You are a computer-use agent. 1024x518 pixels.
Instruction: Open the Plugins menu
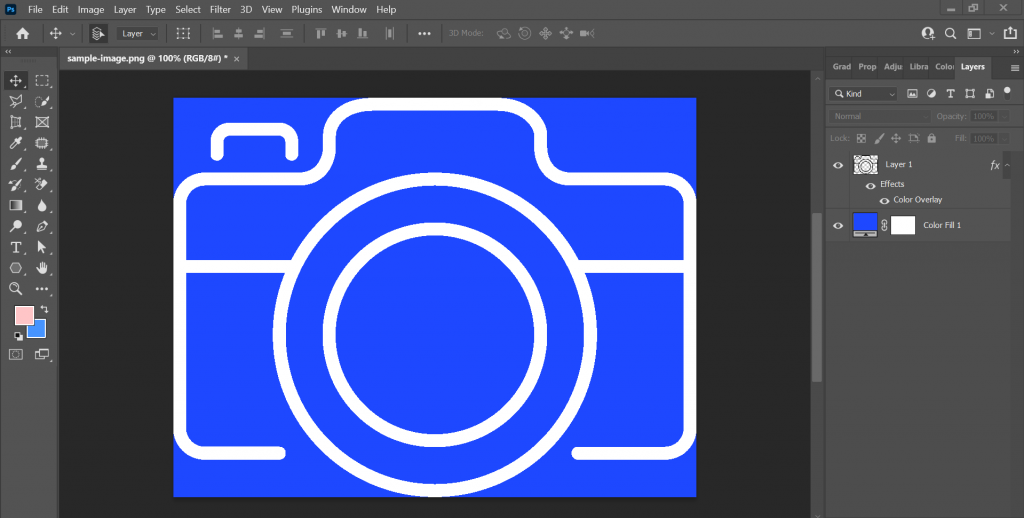point(306,10)
